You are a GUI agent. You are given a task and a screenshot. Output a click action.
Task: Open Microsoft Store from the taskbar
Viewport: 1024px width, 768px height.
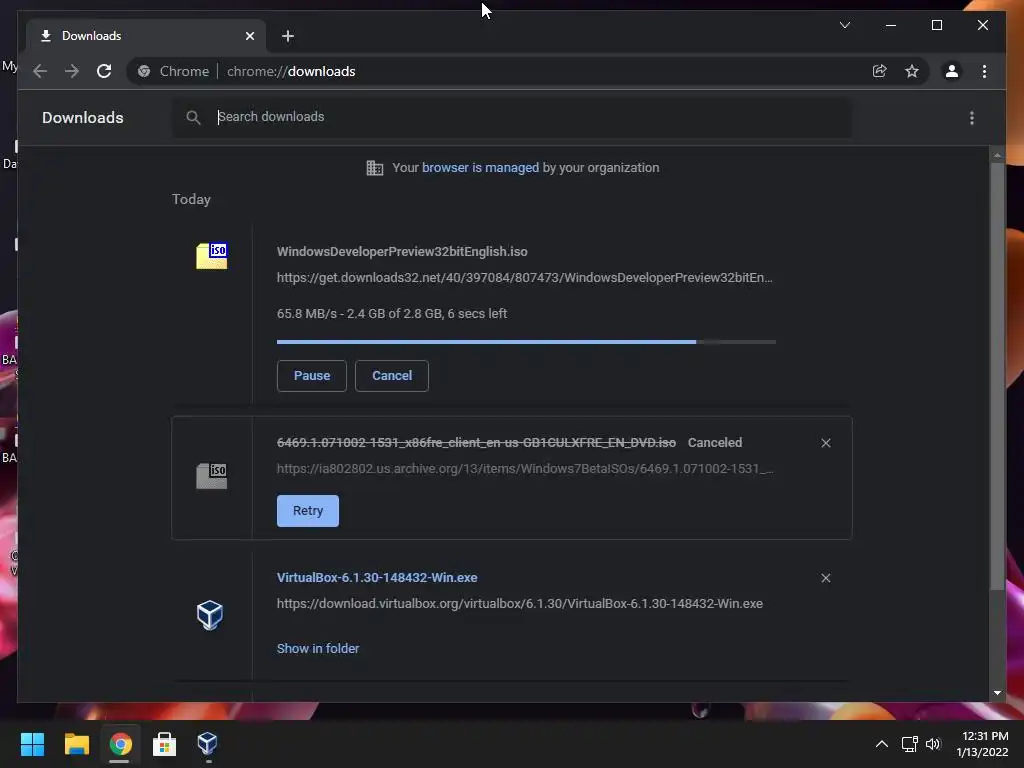[164, 744]
